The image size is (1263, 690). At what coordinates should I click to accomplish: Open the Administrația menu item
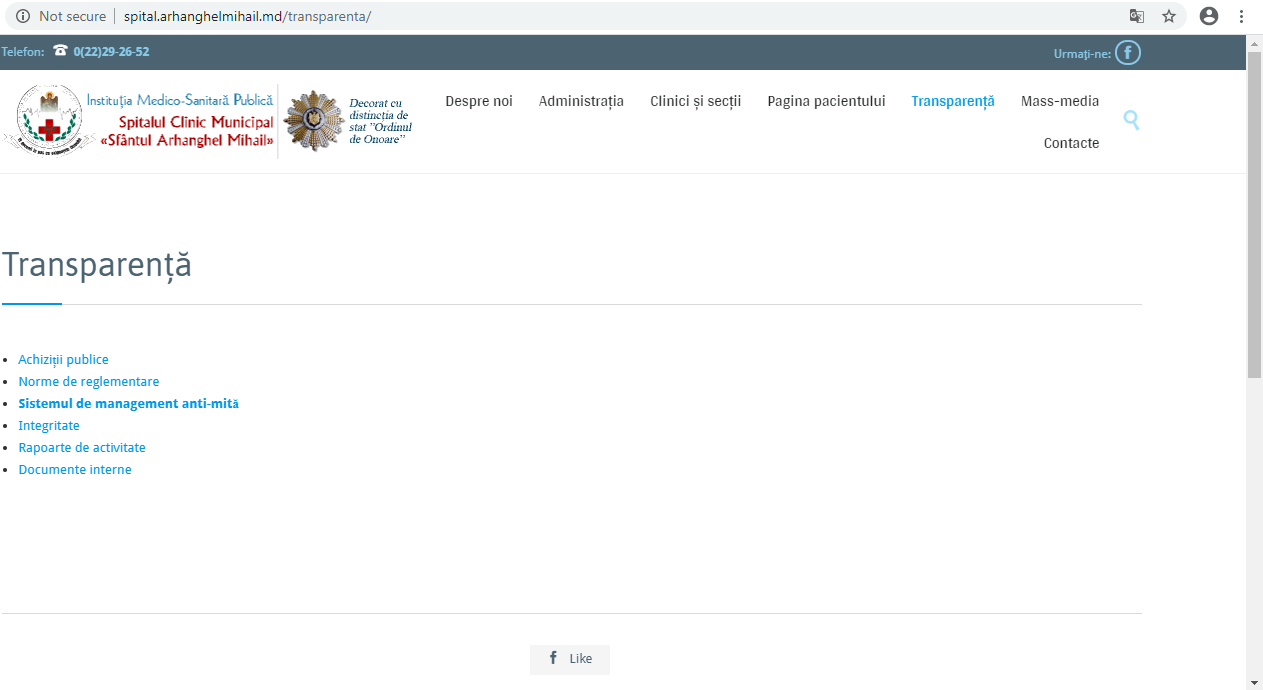pos(581,101)
